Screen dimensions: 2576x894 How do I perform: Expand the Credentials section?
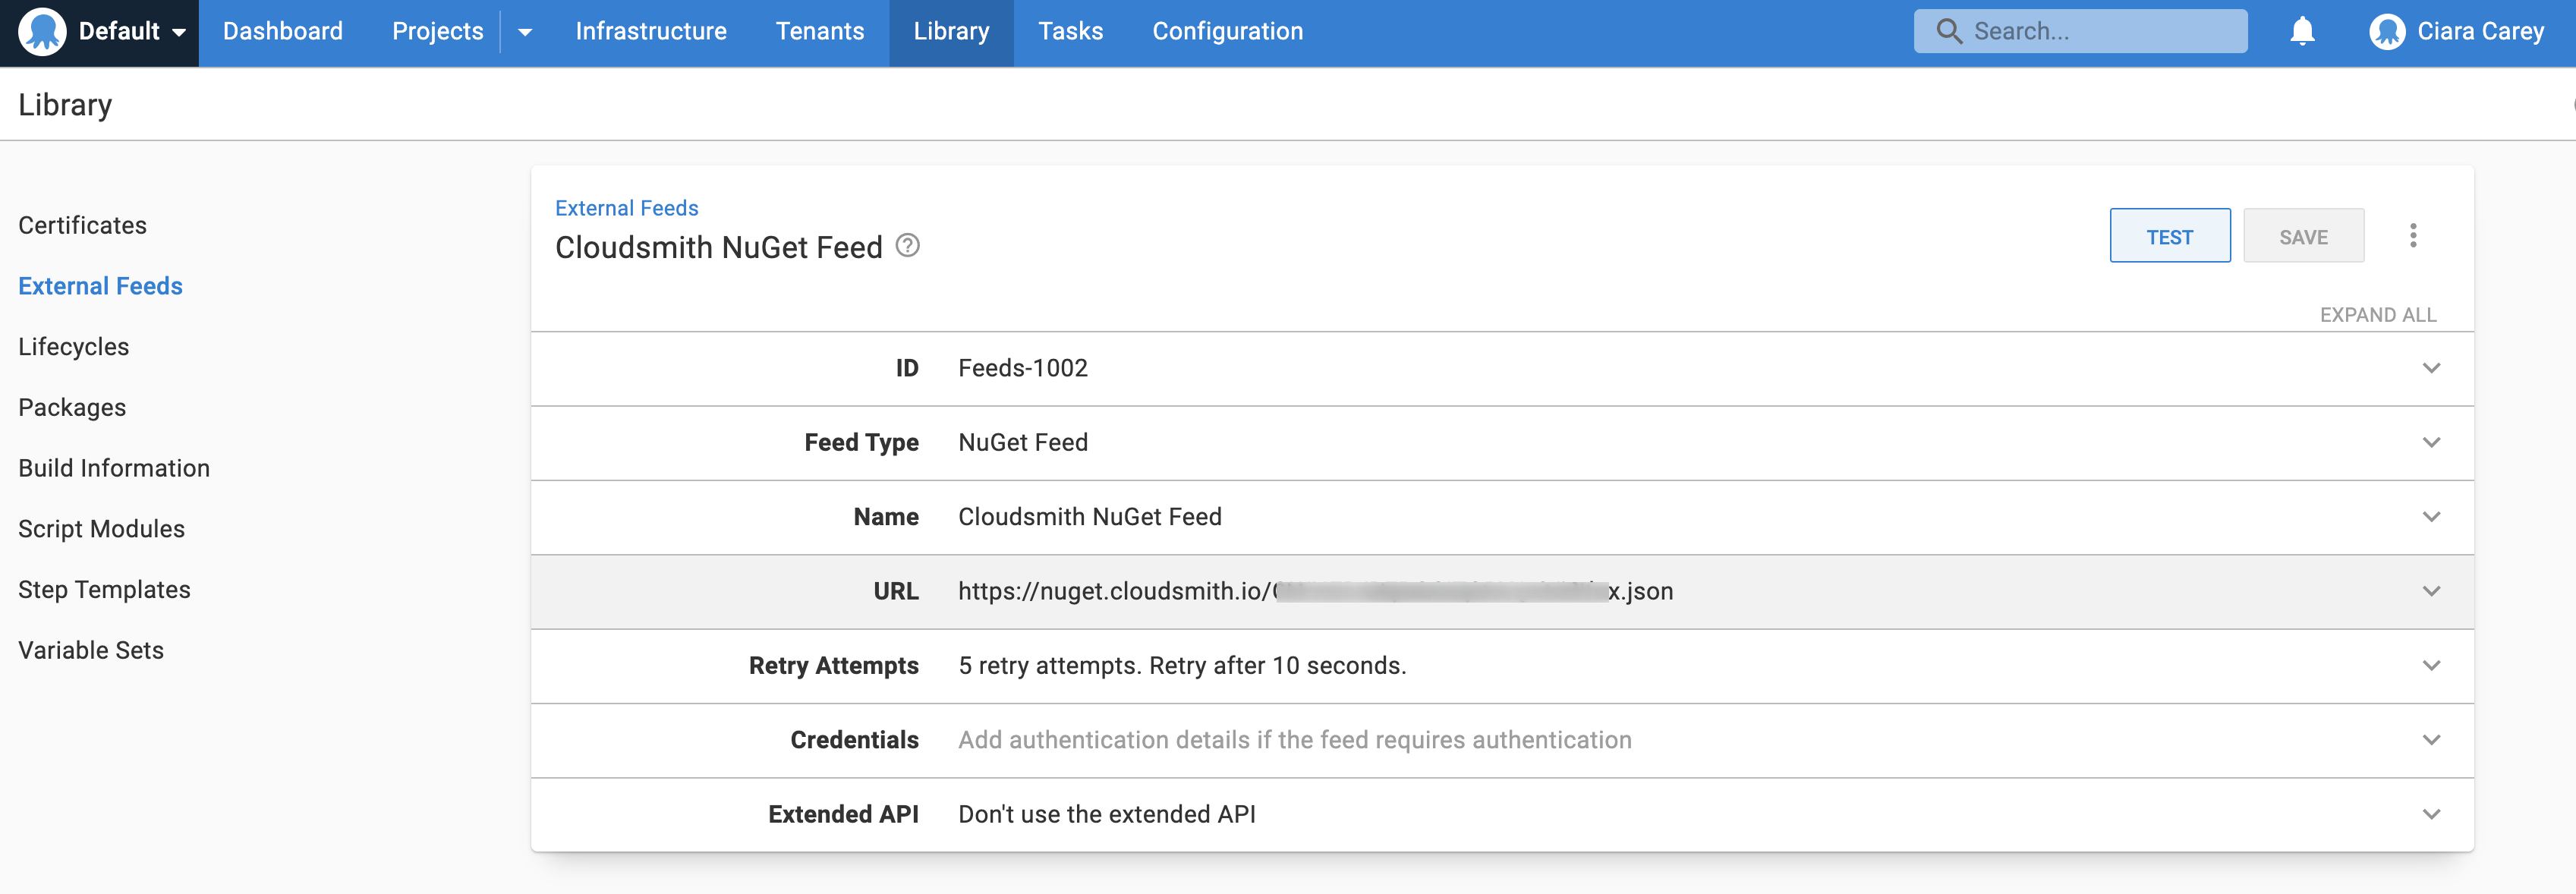[2432, 740]
